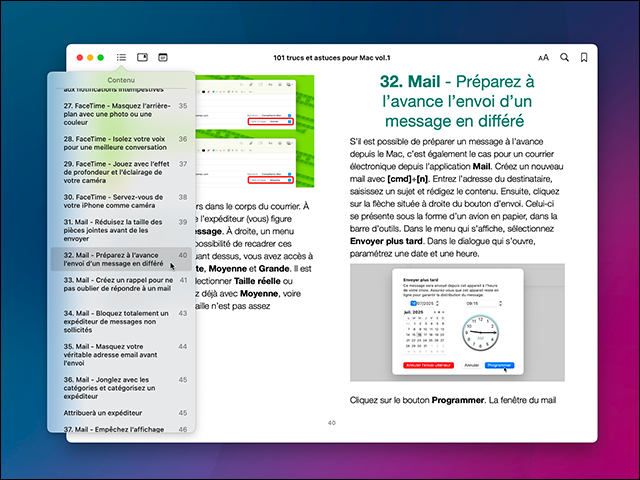Open the text appearance AA button
The width and height of the screenshot is (640, 480).
coord(543,58)
